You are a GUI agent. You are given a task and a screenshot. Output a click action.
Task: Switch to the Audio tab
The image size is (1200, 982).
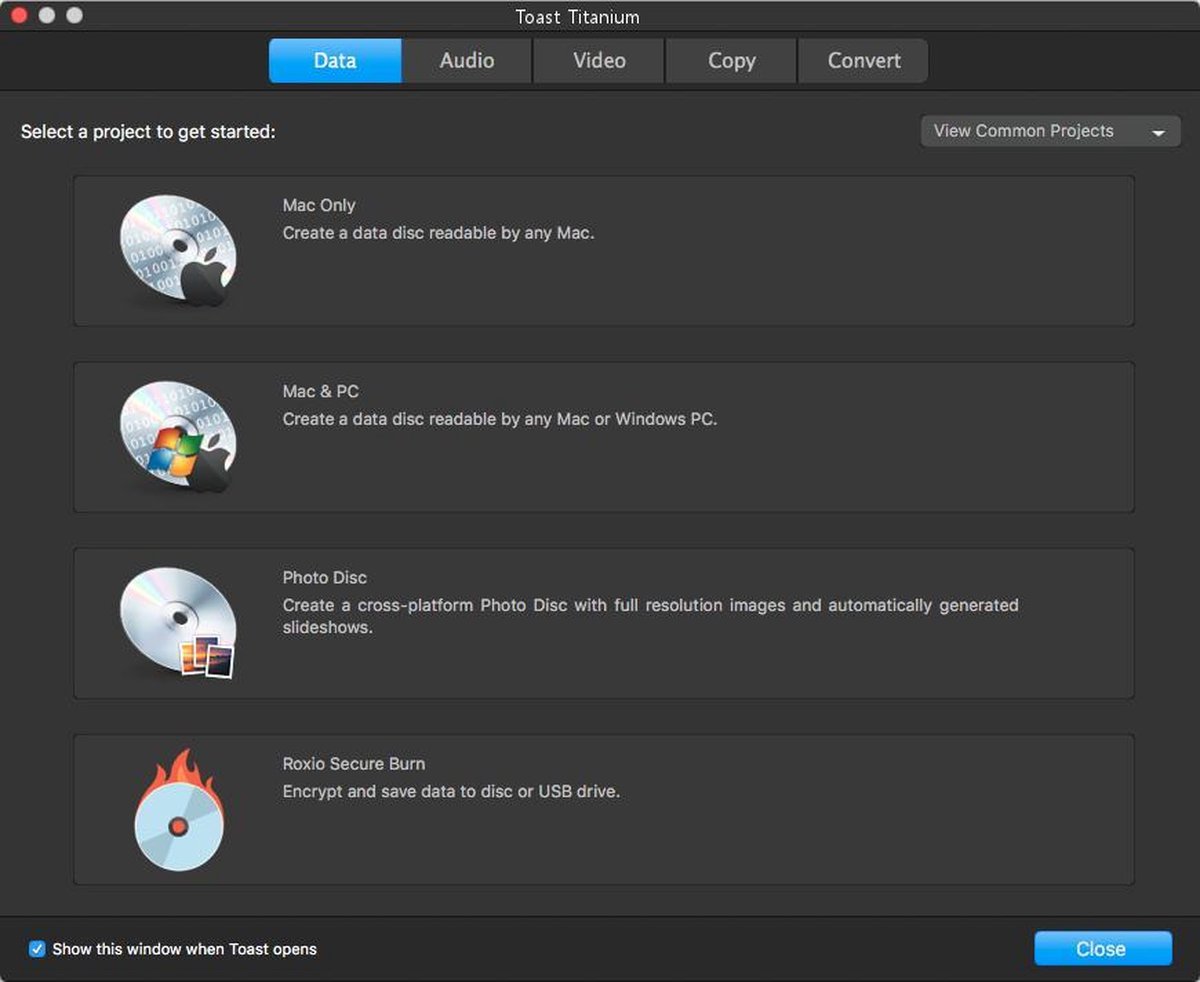(467, 60)
